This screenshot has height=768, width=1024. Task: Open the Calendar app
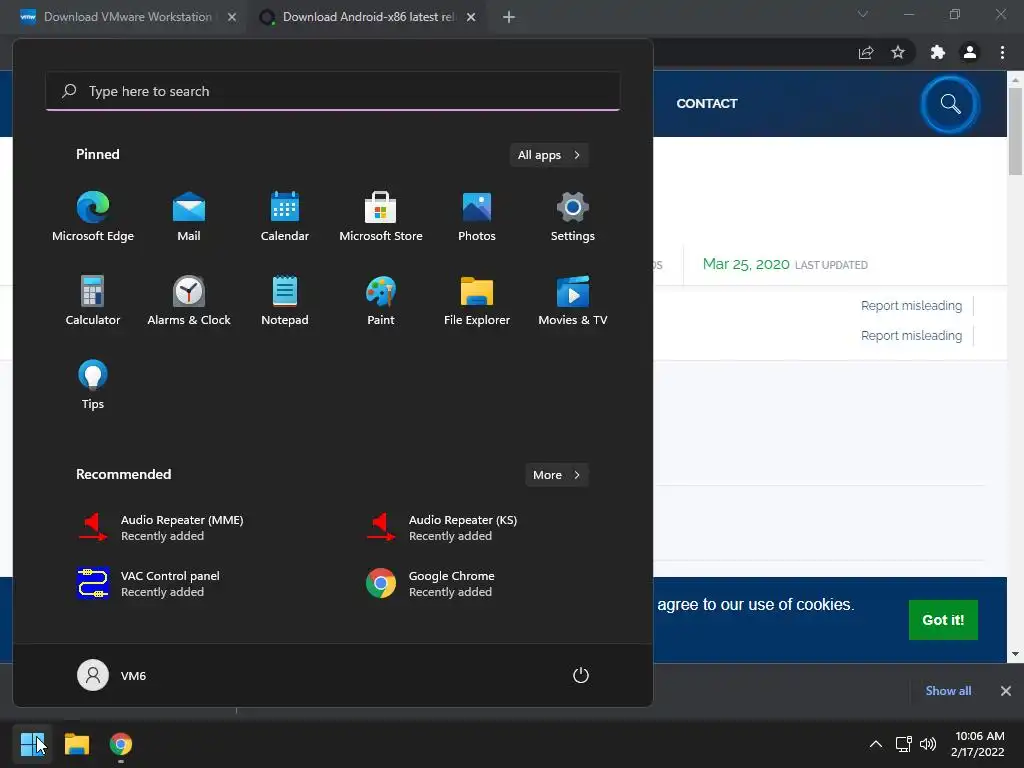click(x=285, y=217)
